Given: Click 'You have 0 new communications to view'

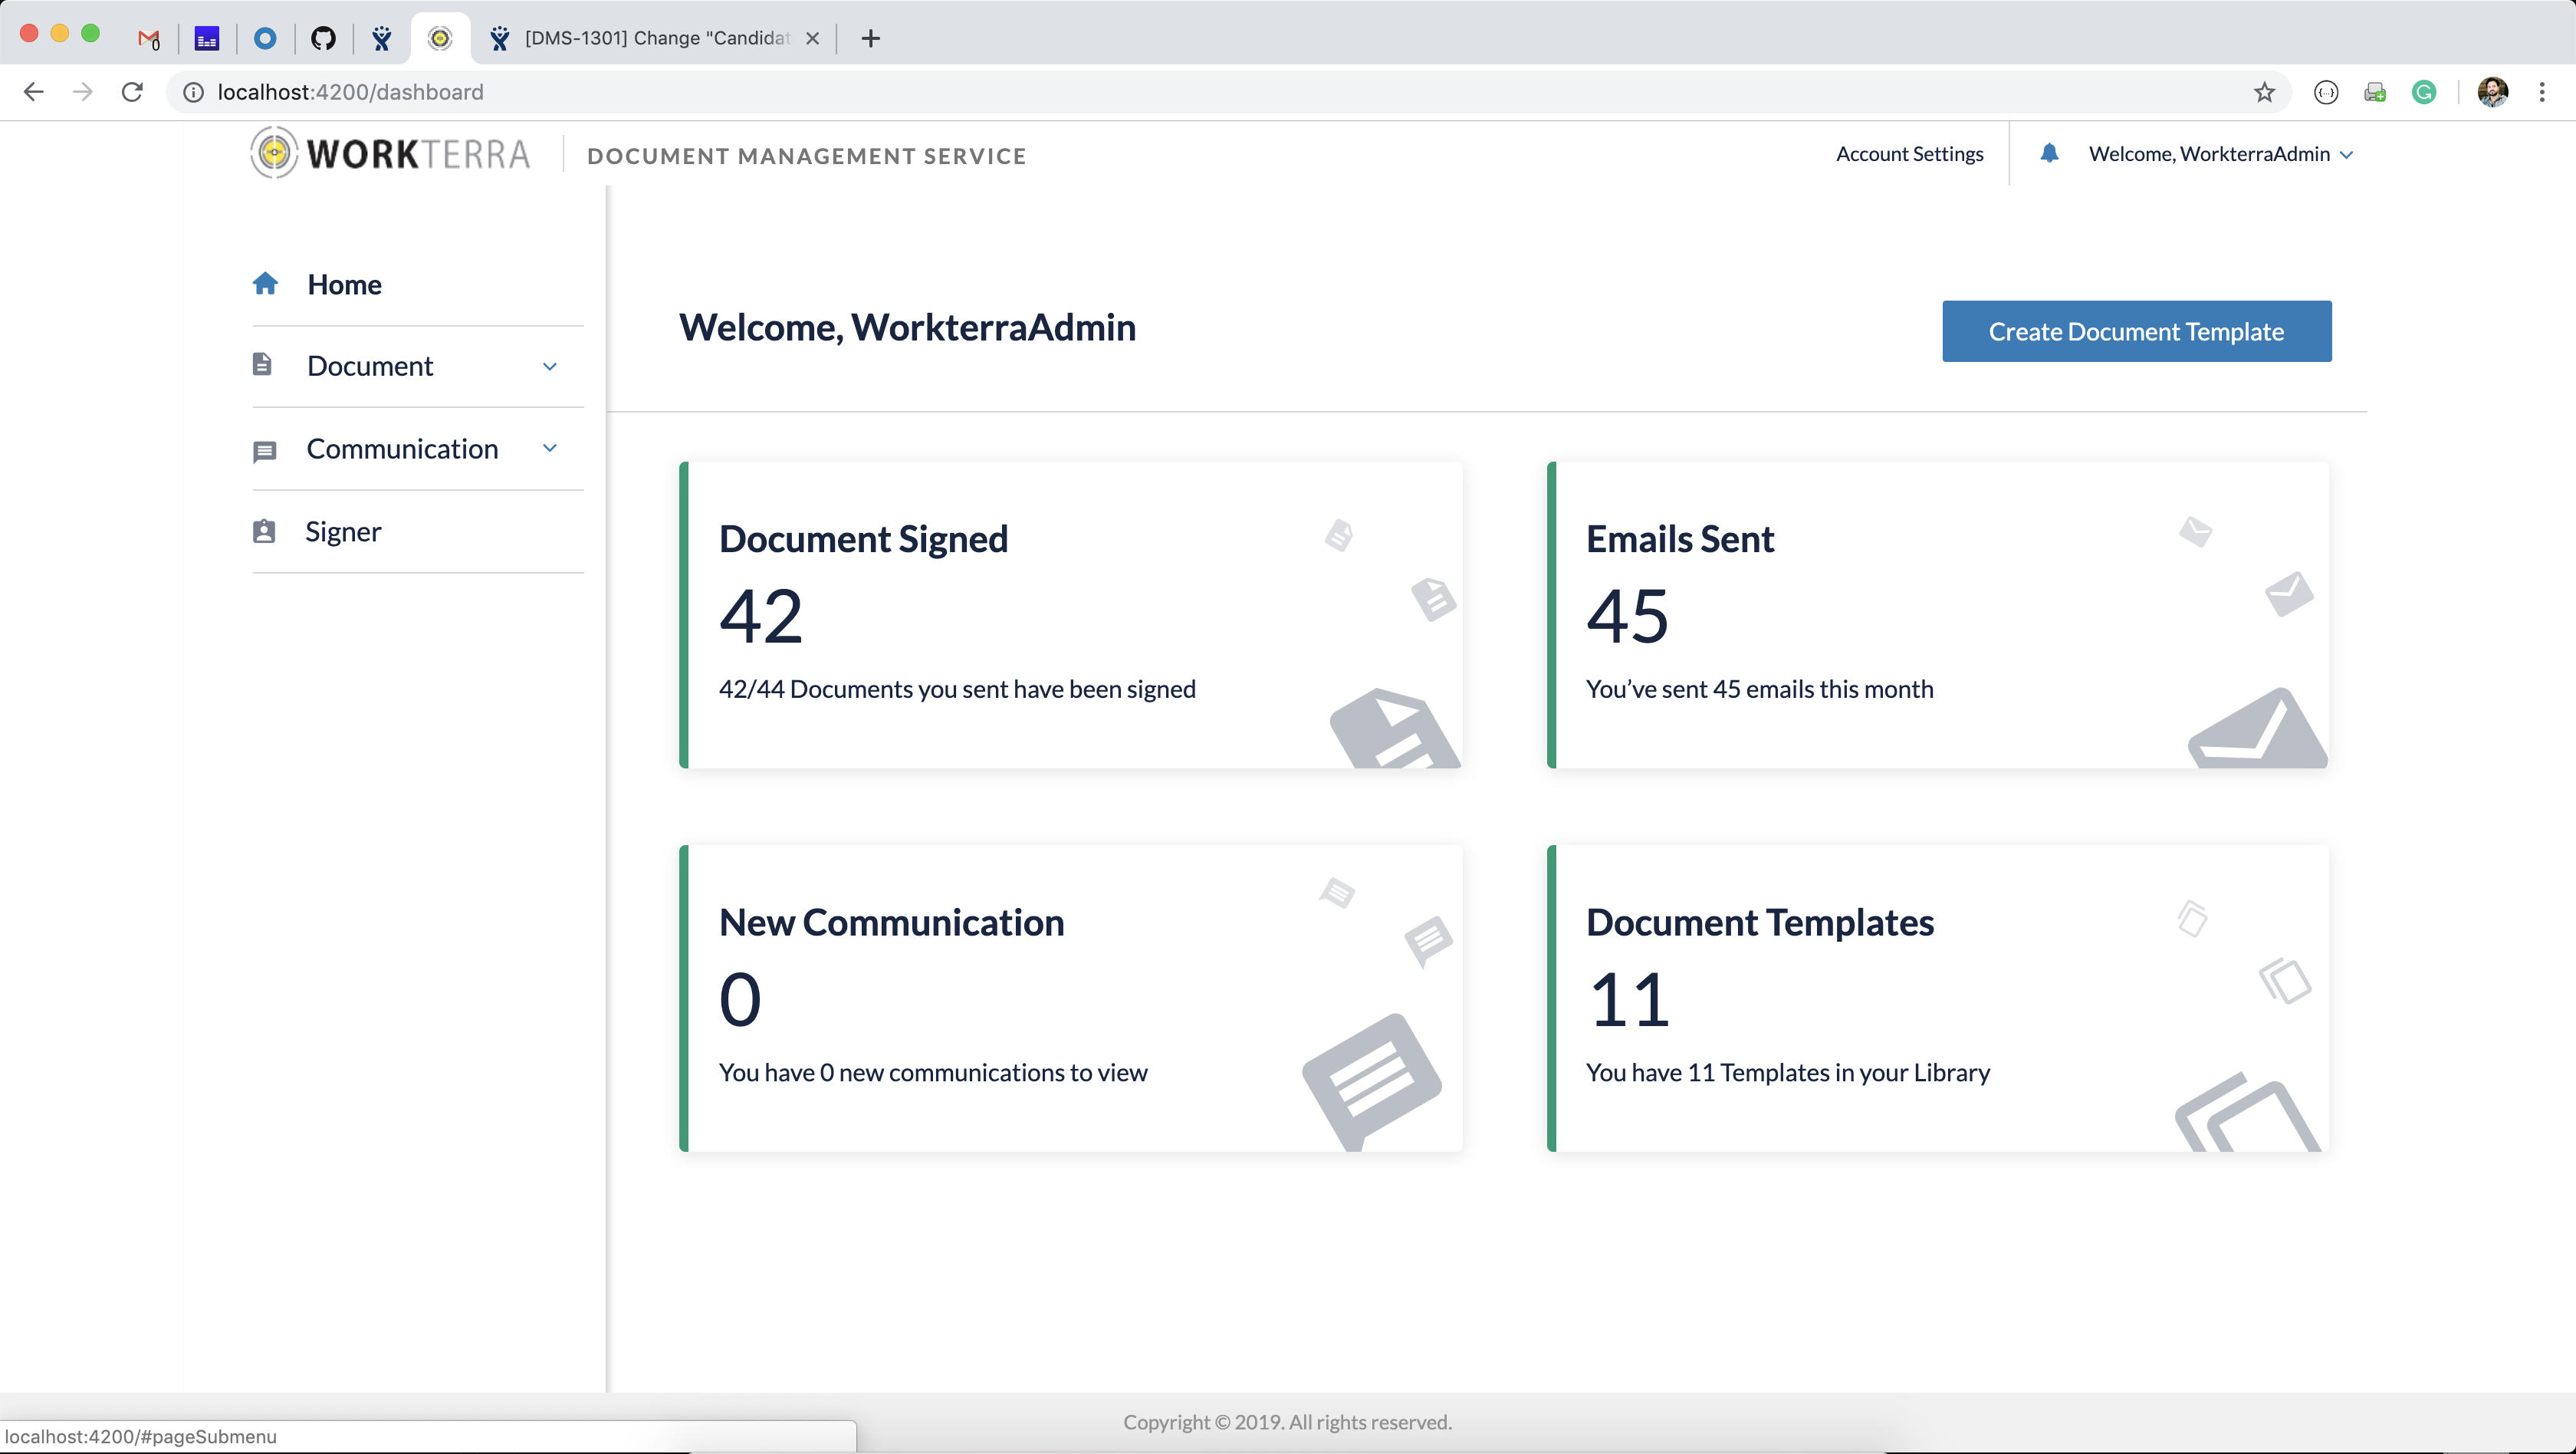Looking at the screenshot, I should pos(933,1072).
